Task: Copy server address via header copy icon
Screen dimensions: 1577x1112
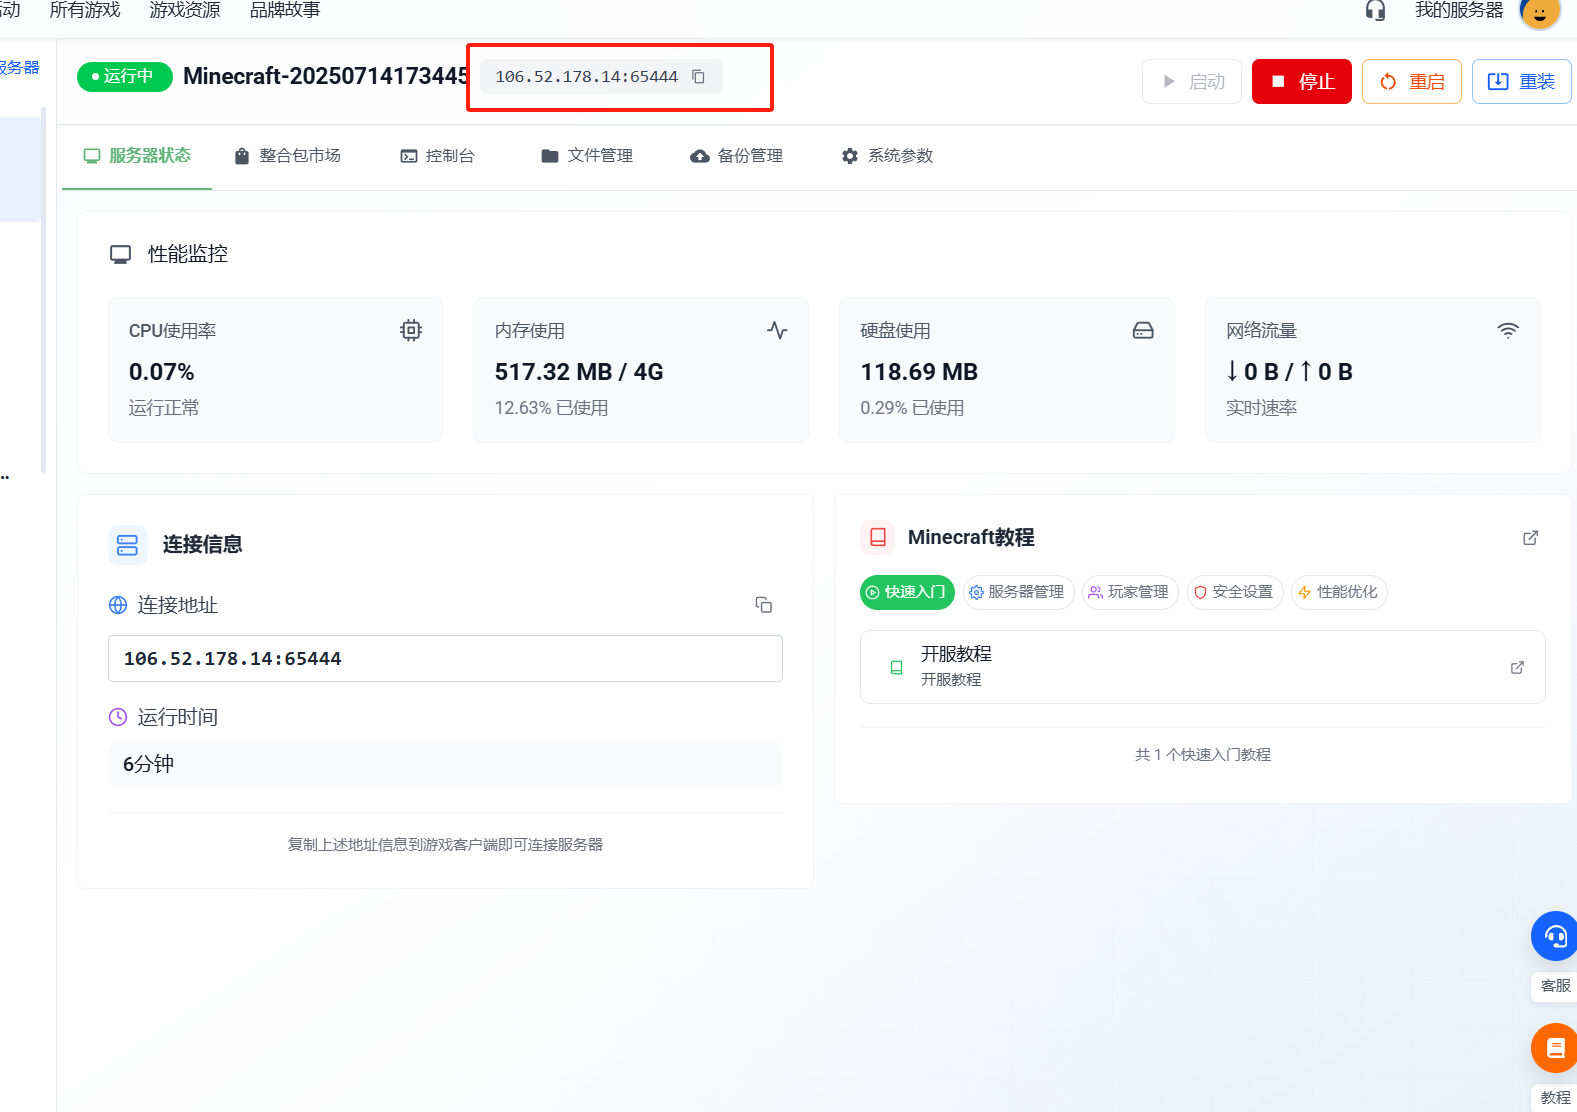Action: tap(698, 77)
